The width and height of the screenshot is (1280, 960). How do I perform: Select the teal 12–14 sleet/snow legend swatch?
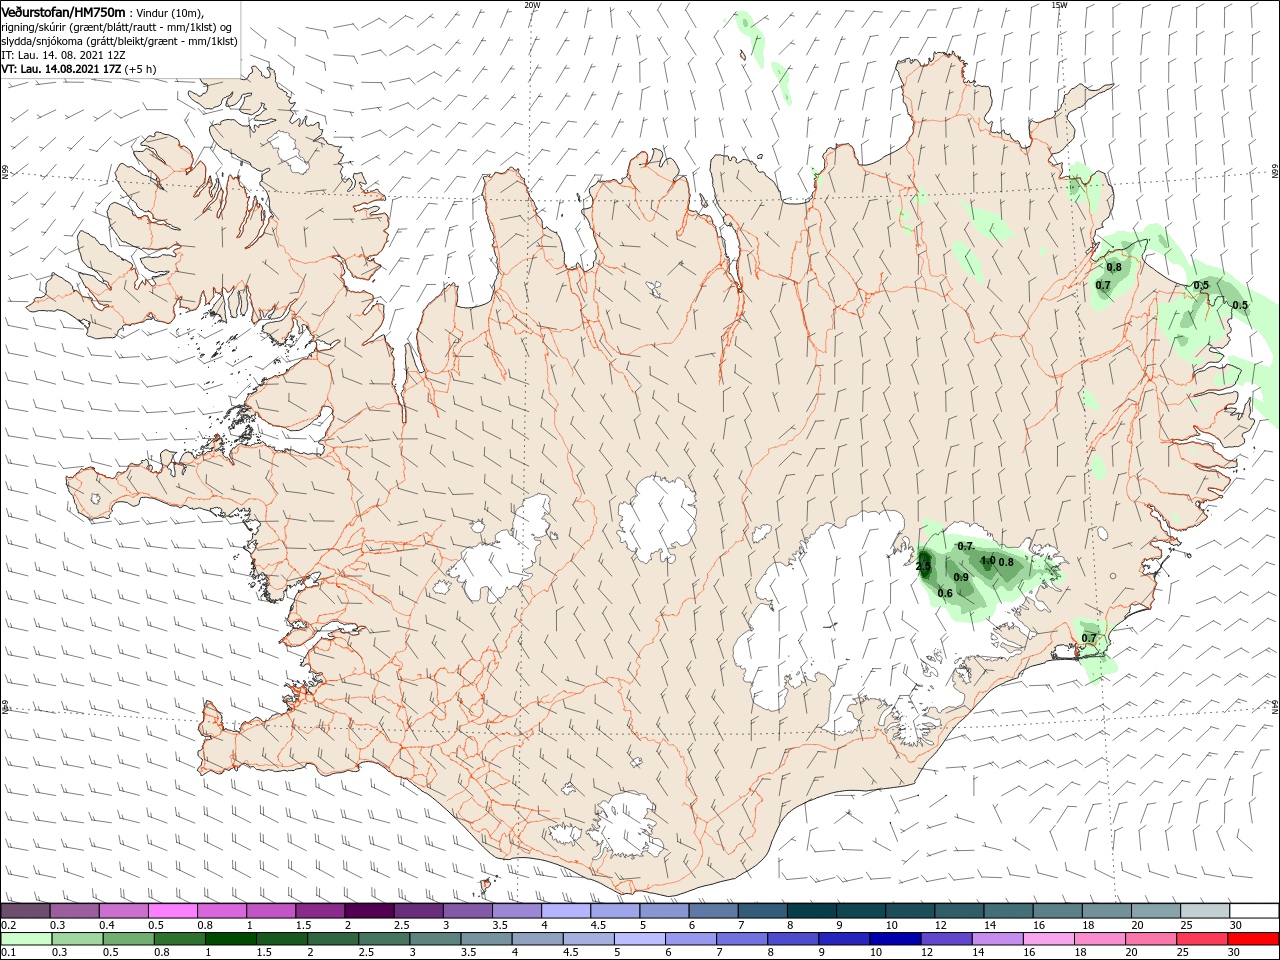point(958,911)
